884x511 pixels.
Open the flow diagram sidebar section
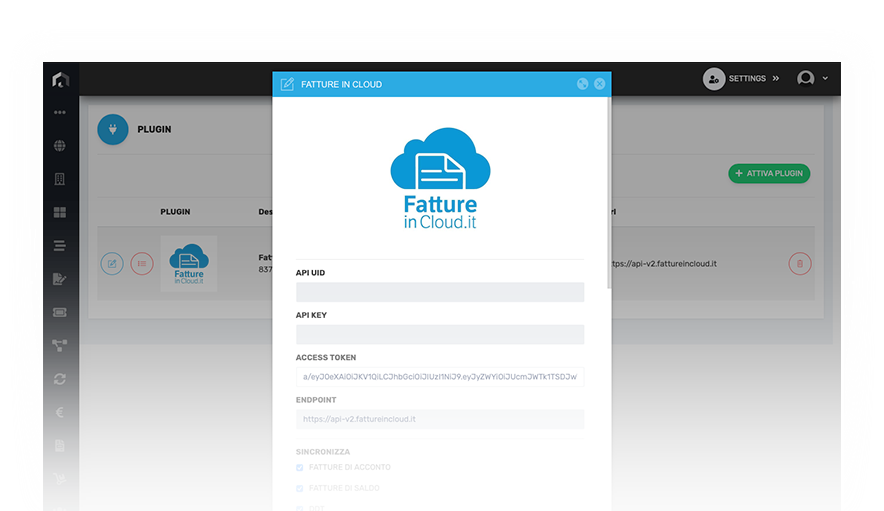click(x=60, y=345)
